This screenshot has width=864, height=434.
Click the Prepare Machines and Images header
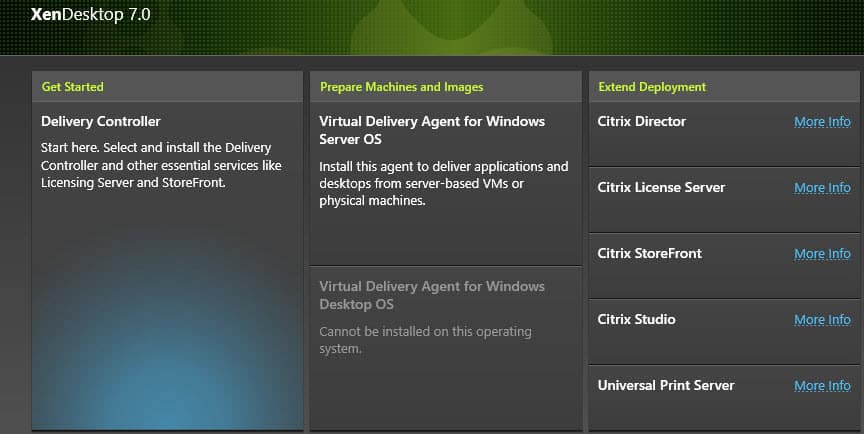(x=401, y=87)
